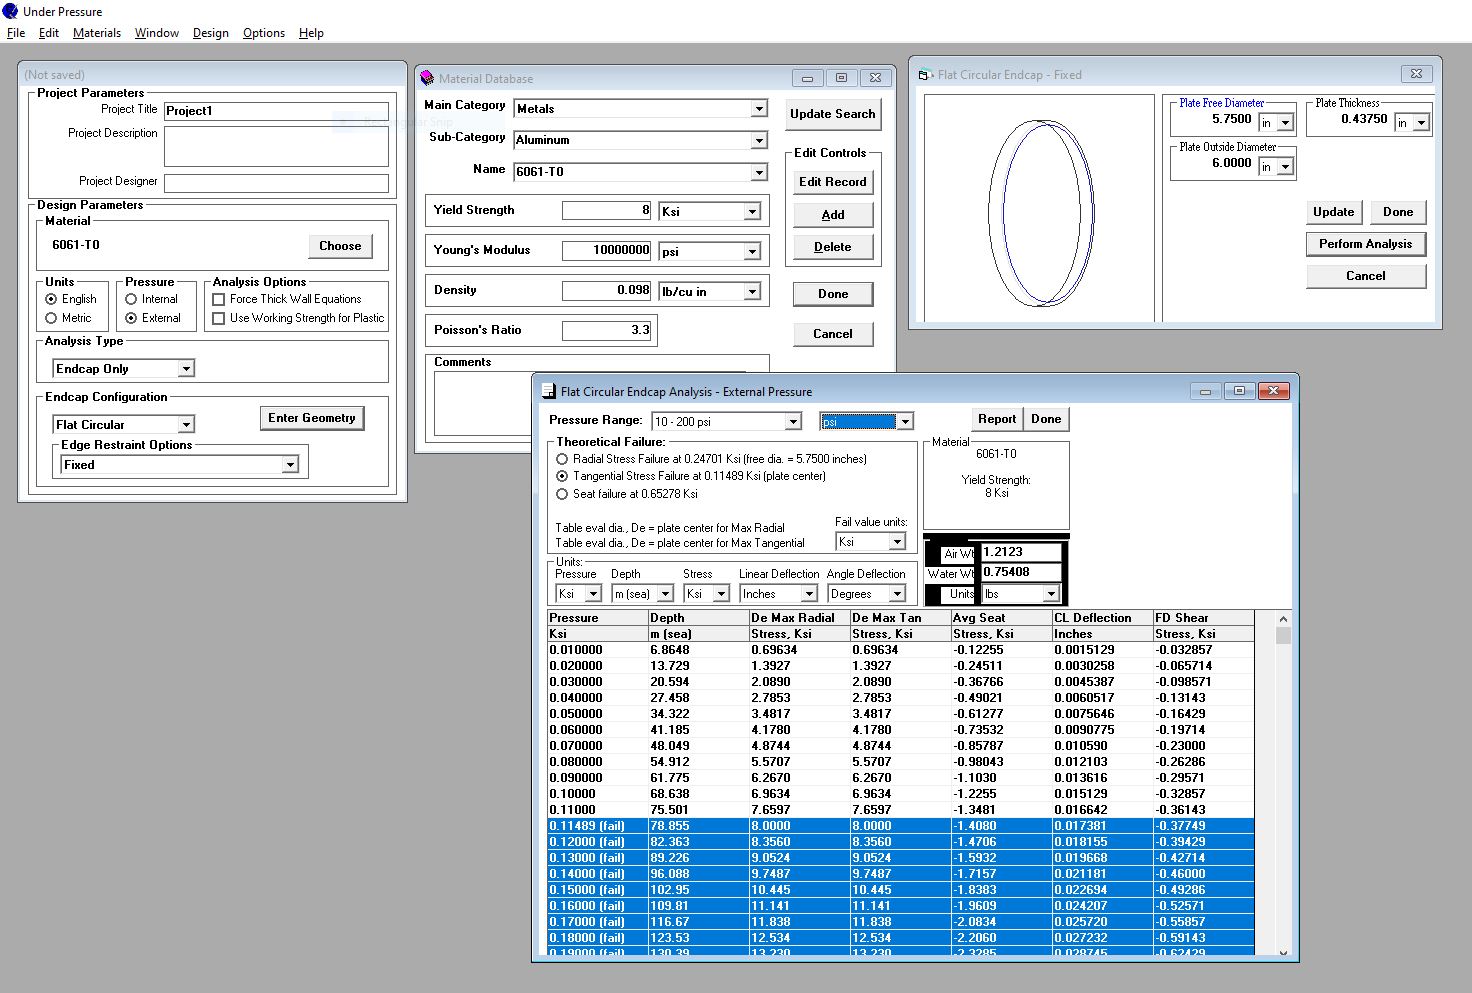Open the weight Units lbs dropdown
Screen dimensions: 1472x993
point(1051,594)
